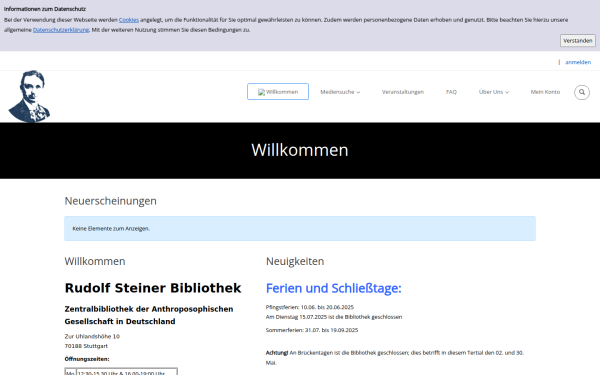Open the Mediensuche menu
The image size is (600, 375).
pyautogui.click(x=340, y=92)
